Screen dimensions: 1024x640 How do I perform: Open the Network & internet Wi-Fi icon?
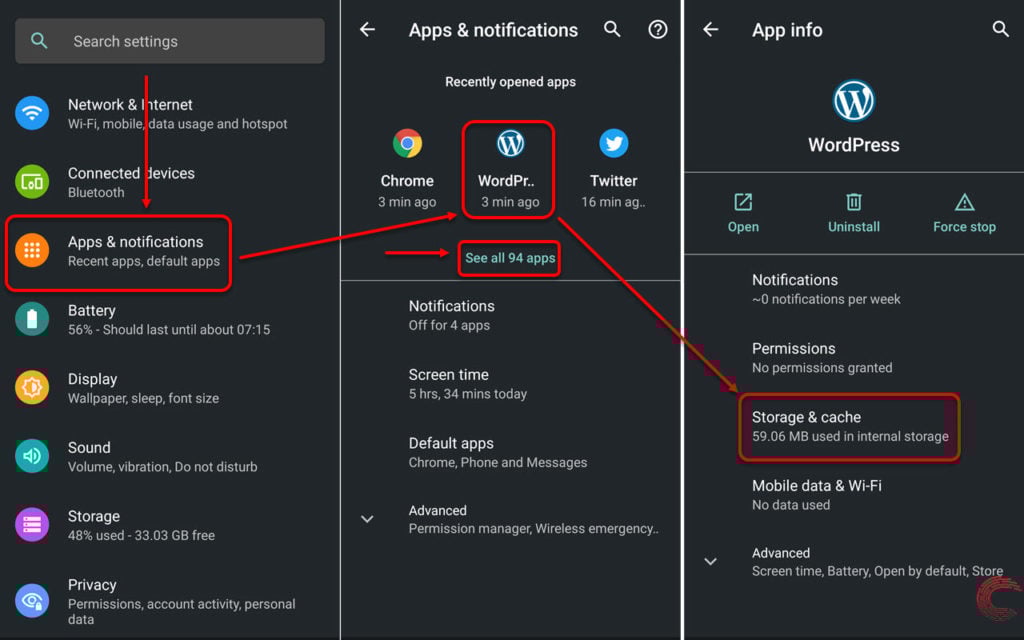tap(32, 113)
